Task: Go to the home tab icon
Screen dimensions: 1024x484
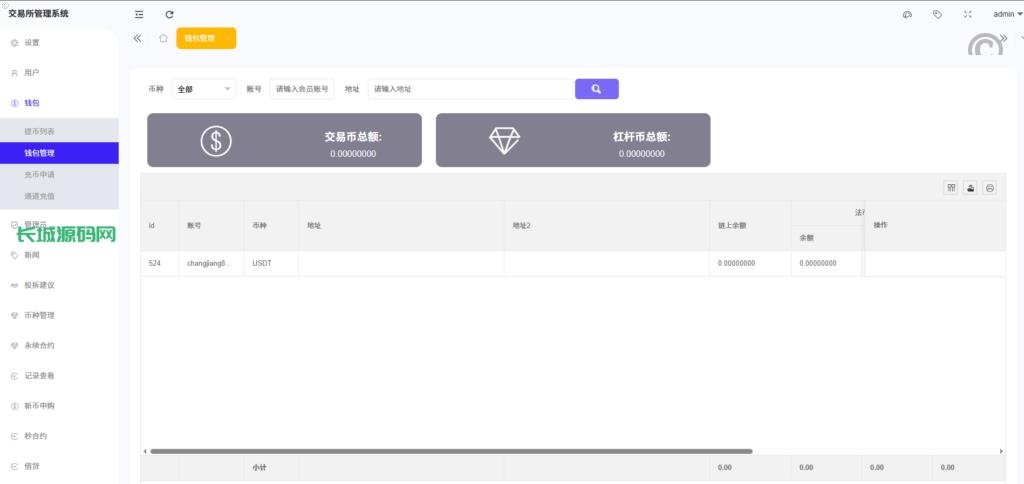Action: pyautogui.click(x=163, y=38)
